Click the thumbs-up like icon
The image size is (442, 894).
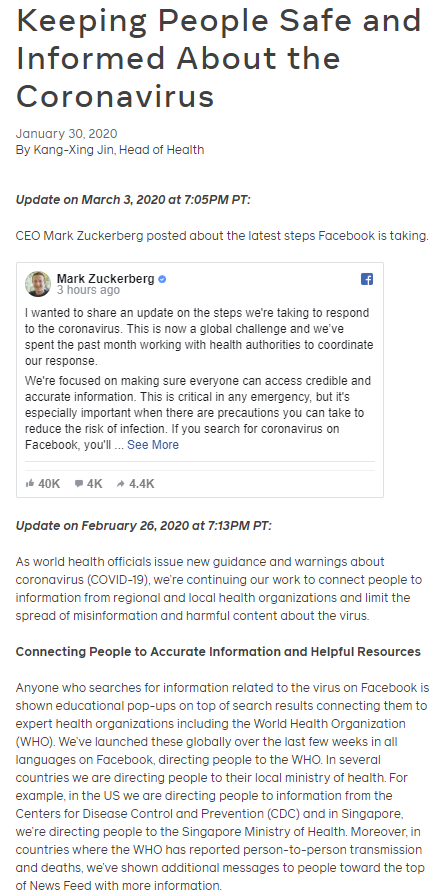coord(30,483)
